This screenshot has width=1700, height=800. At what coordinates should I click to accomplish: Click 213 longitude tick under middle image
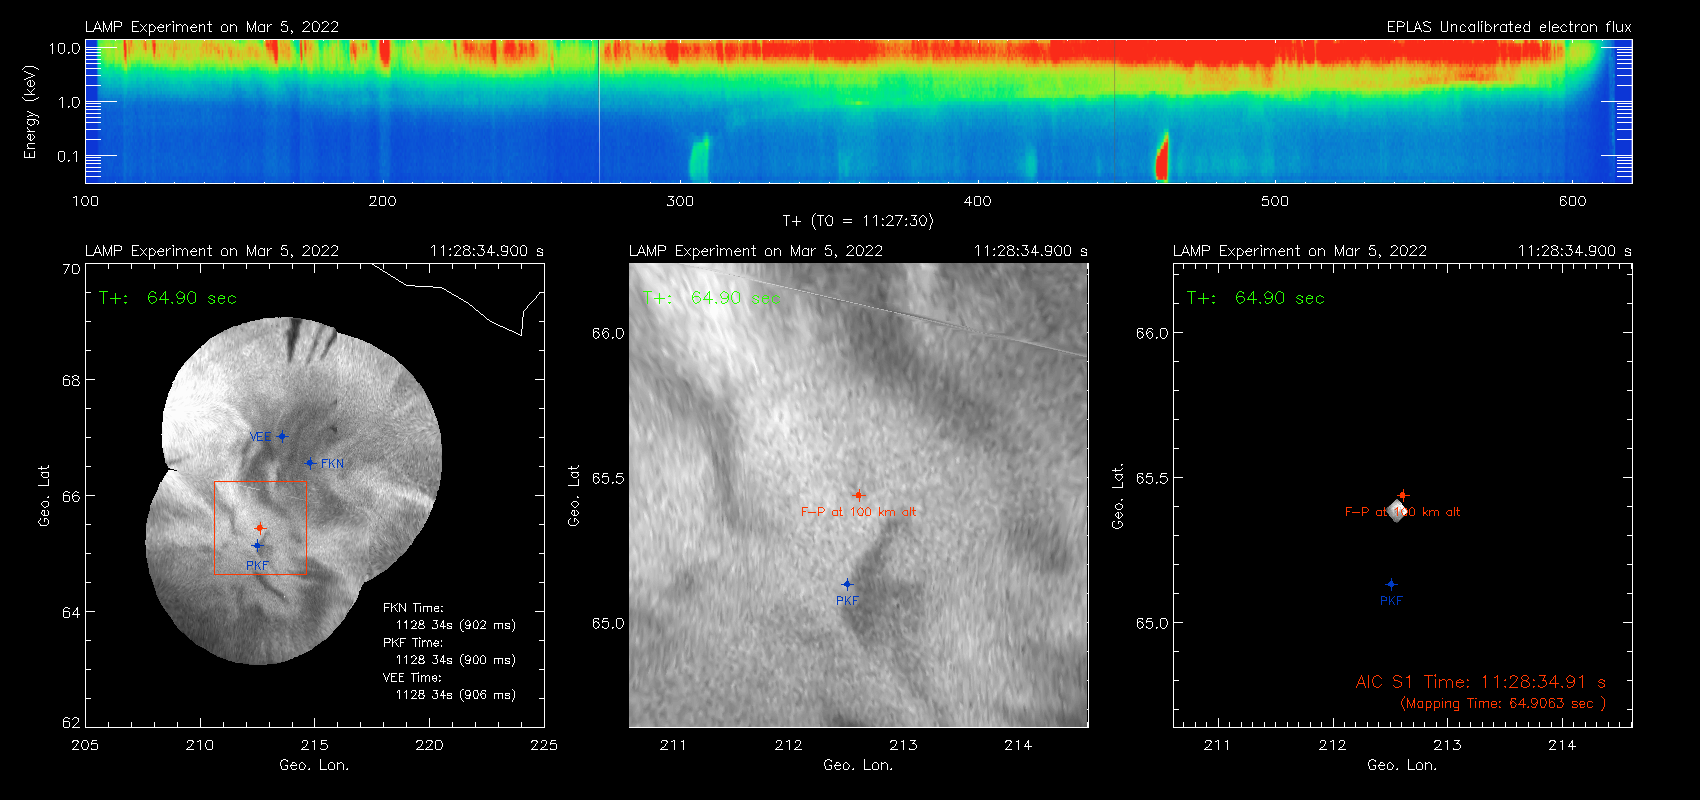903,745
